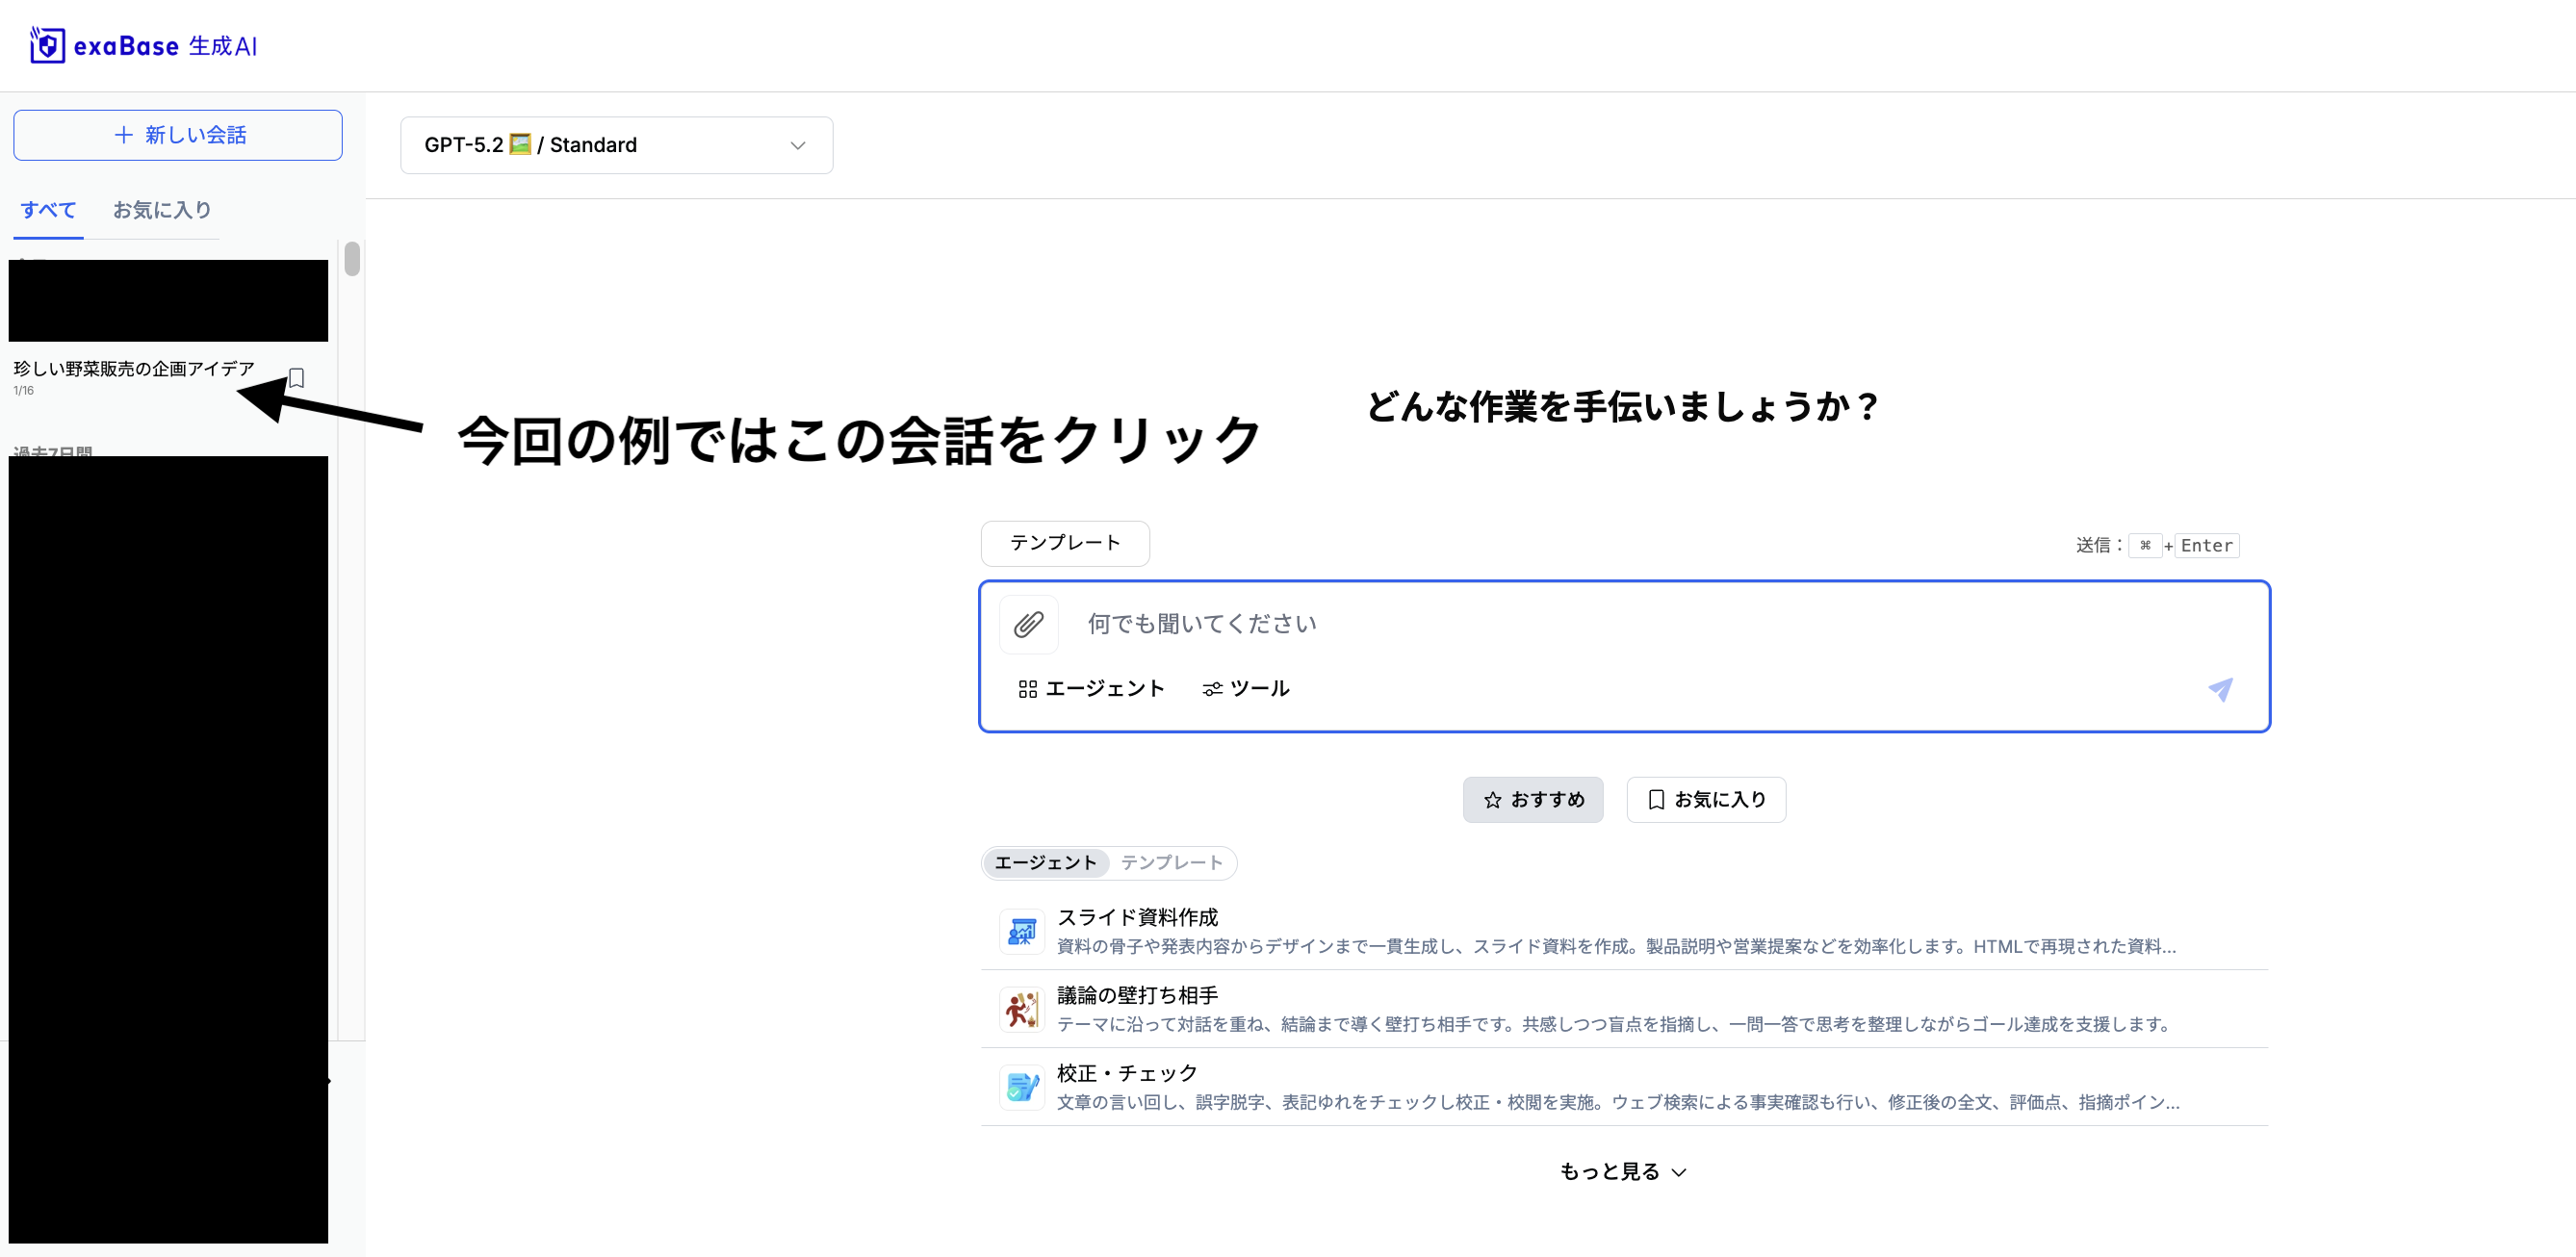2576x1257 pixels.
Task: Select the おすすめ filter button
Action: 1533,799
